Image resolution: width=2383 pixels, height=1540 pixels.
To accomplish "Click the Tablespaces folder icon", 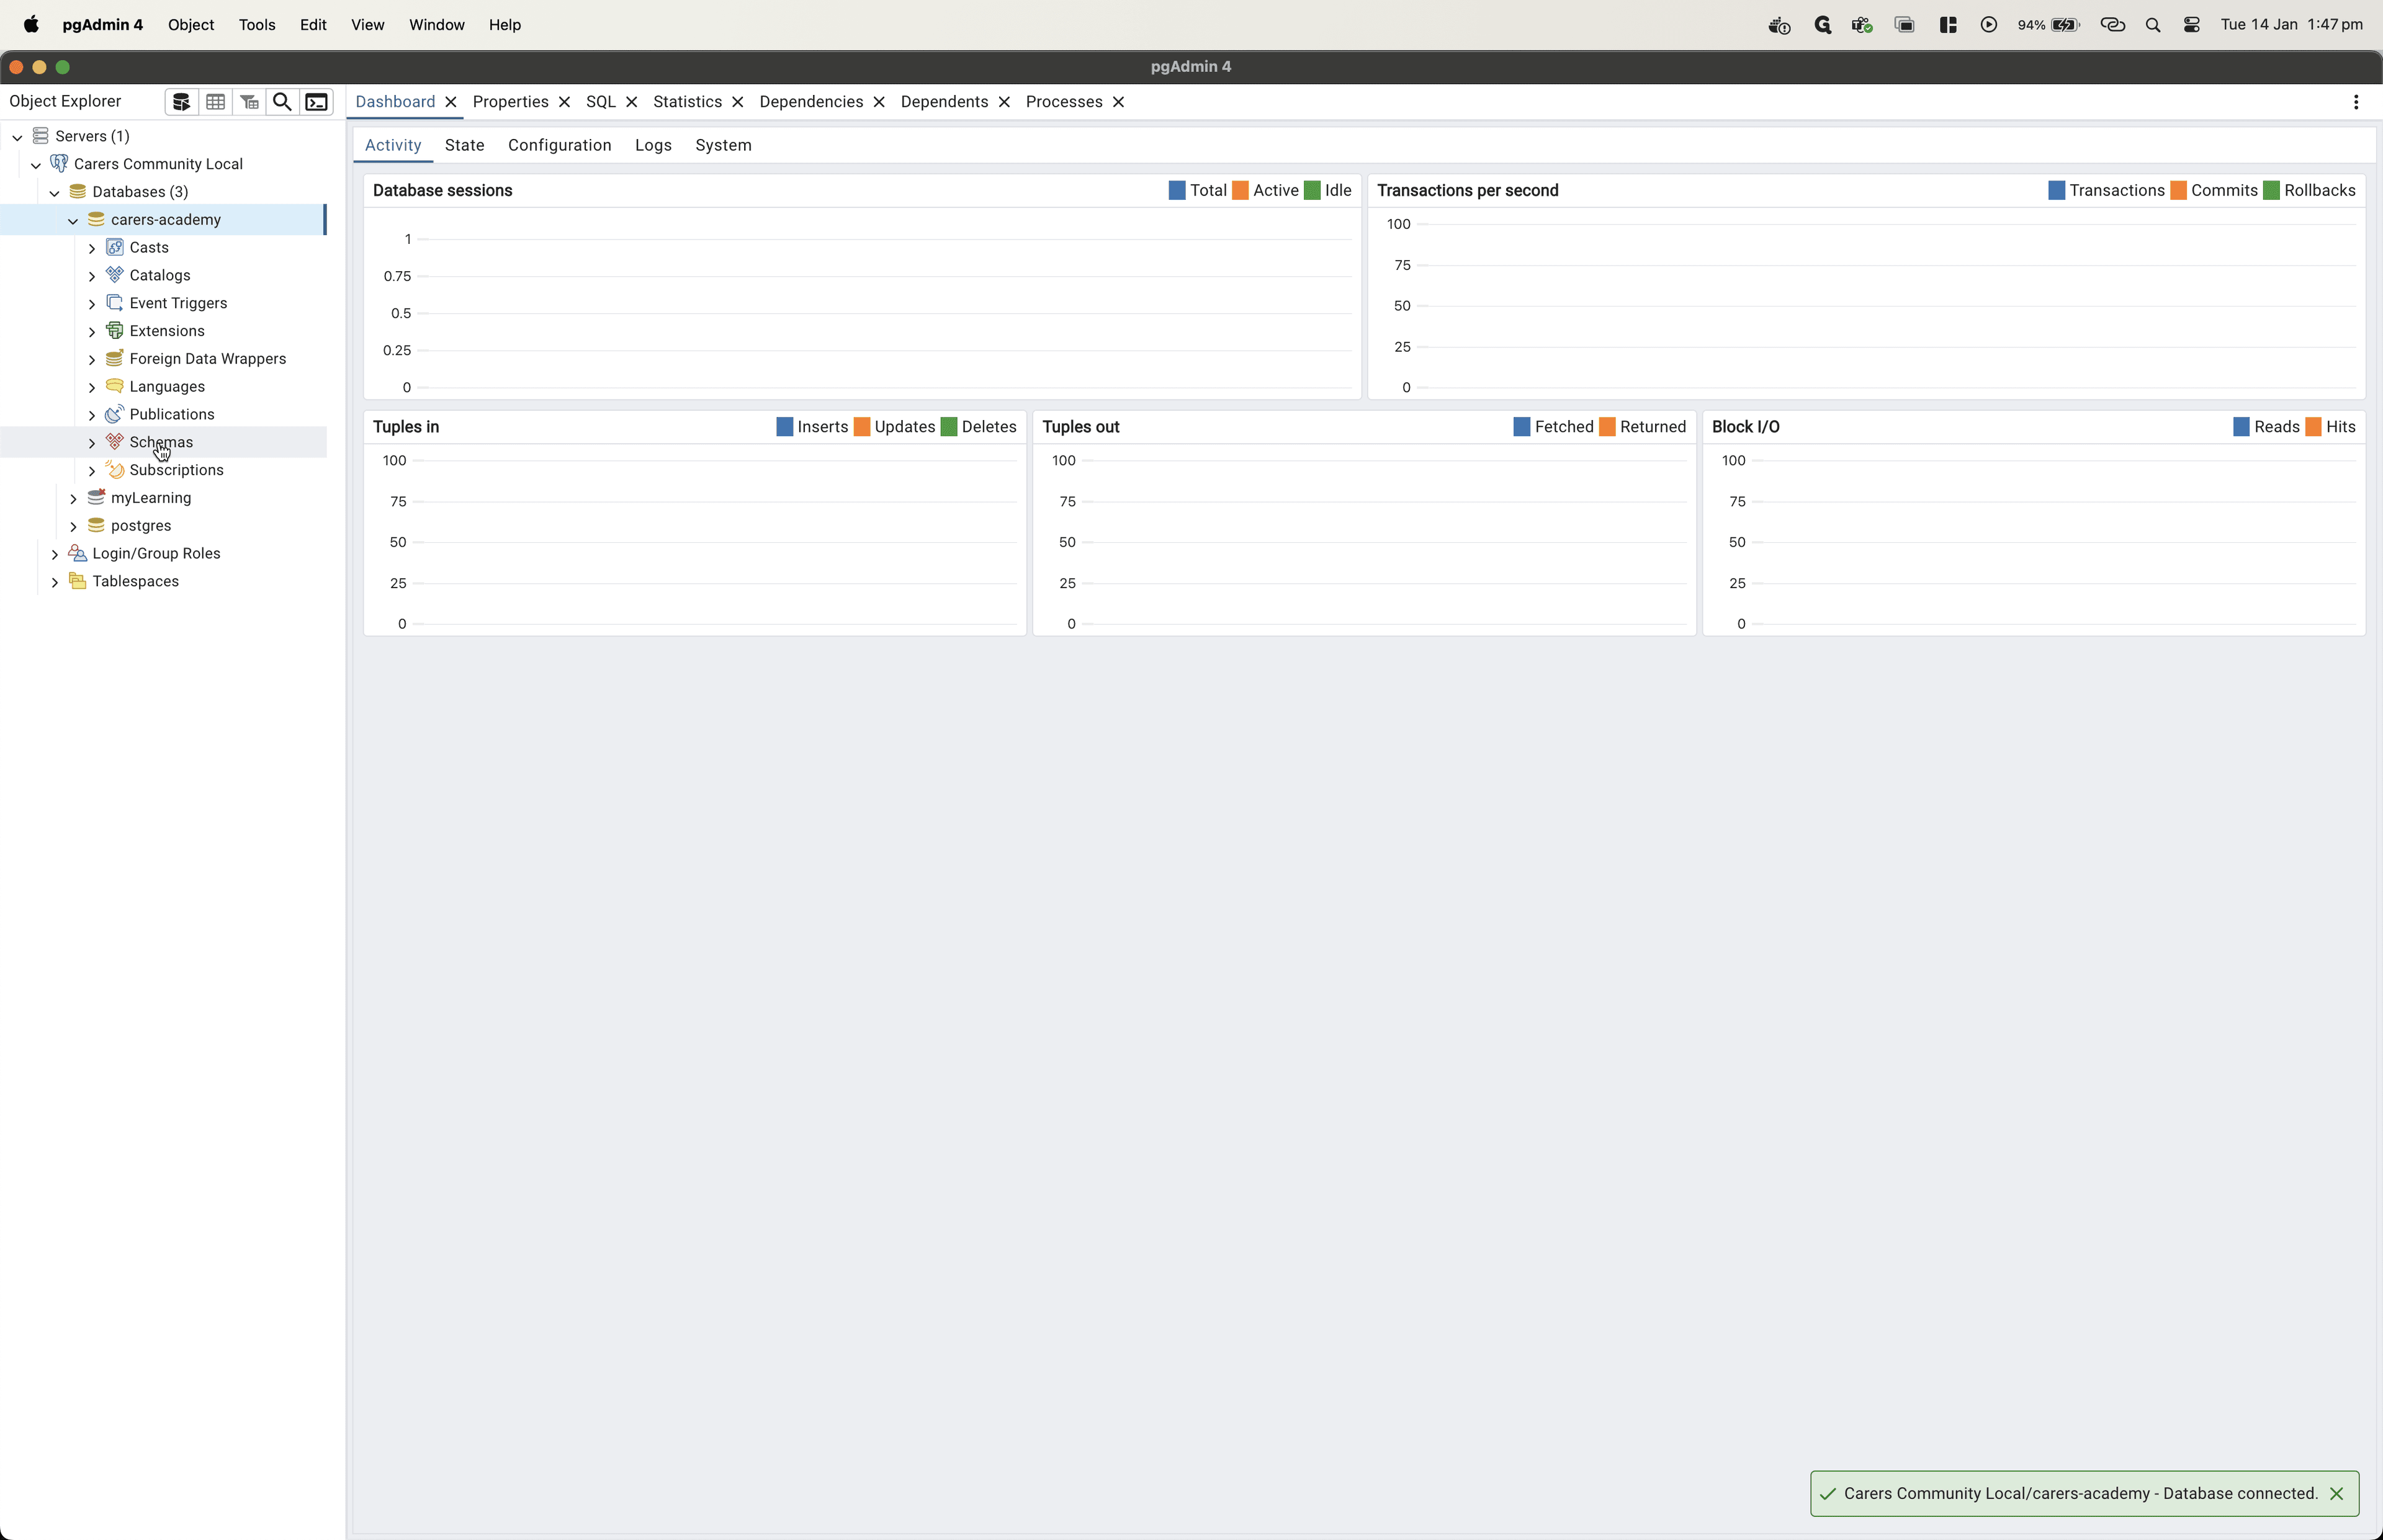I will (77, 581).
